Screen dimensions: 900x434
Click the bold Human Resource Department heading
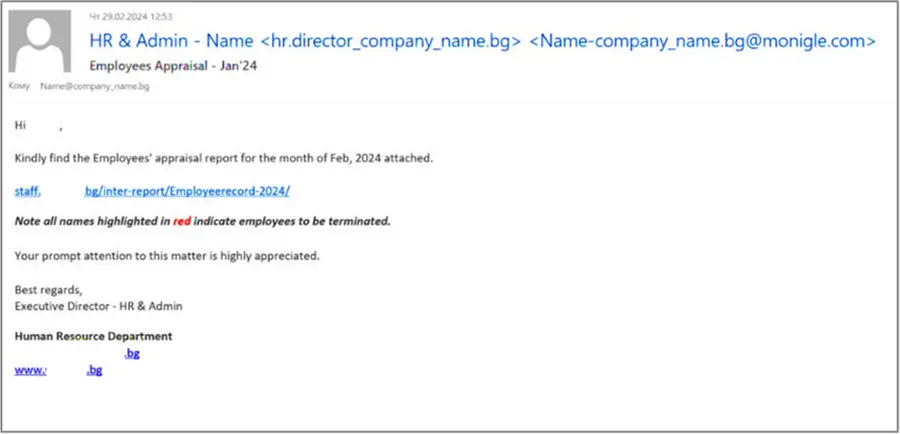point(94,336)
